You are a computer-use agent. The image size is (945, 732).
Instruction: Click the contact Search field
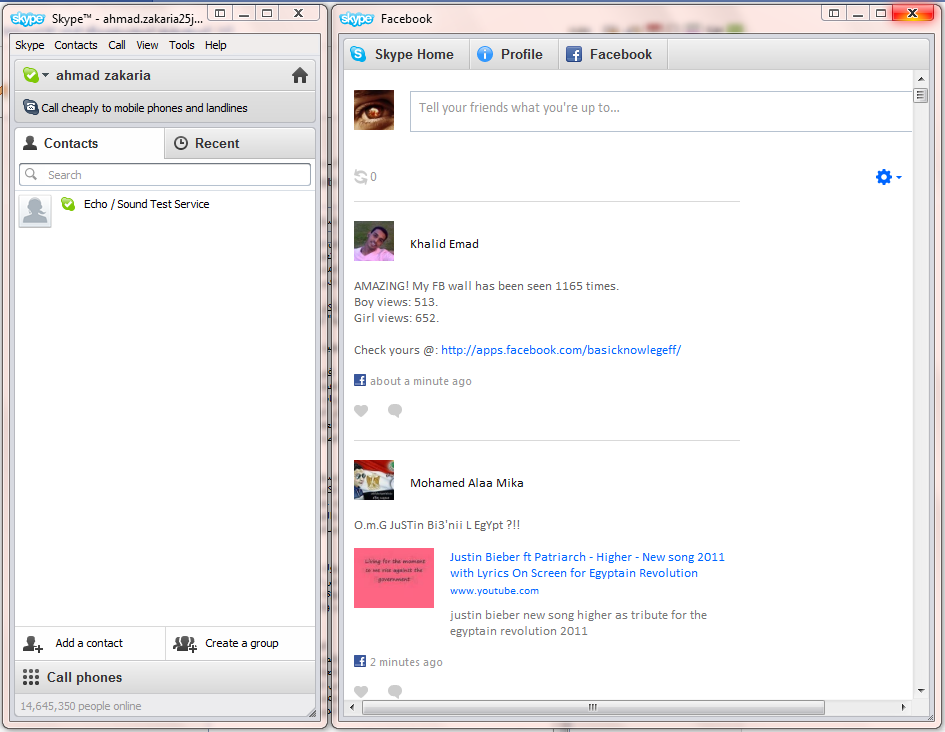(165, 175)
